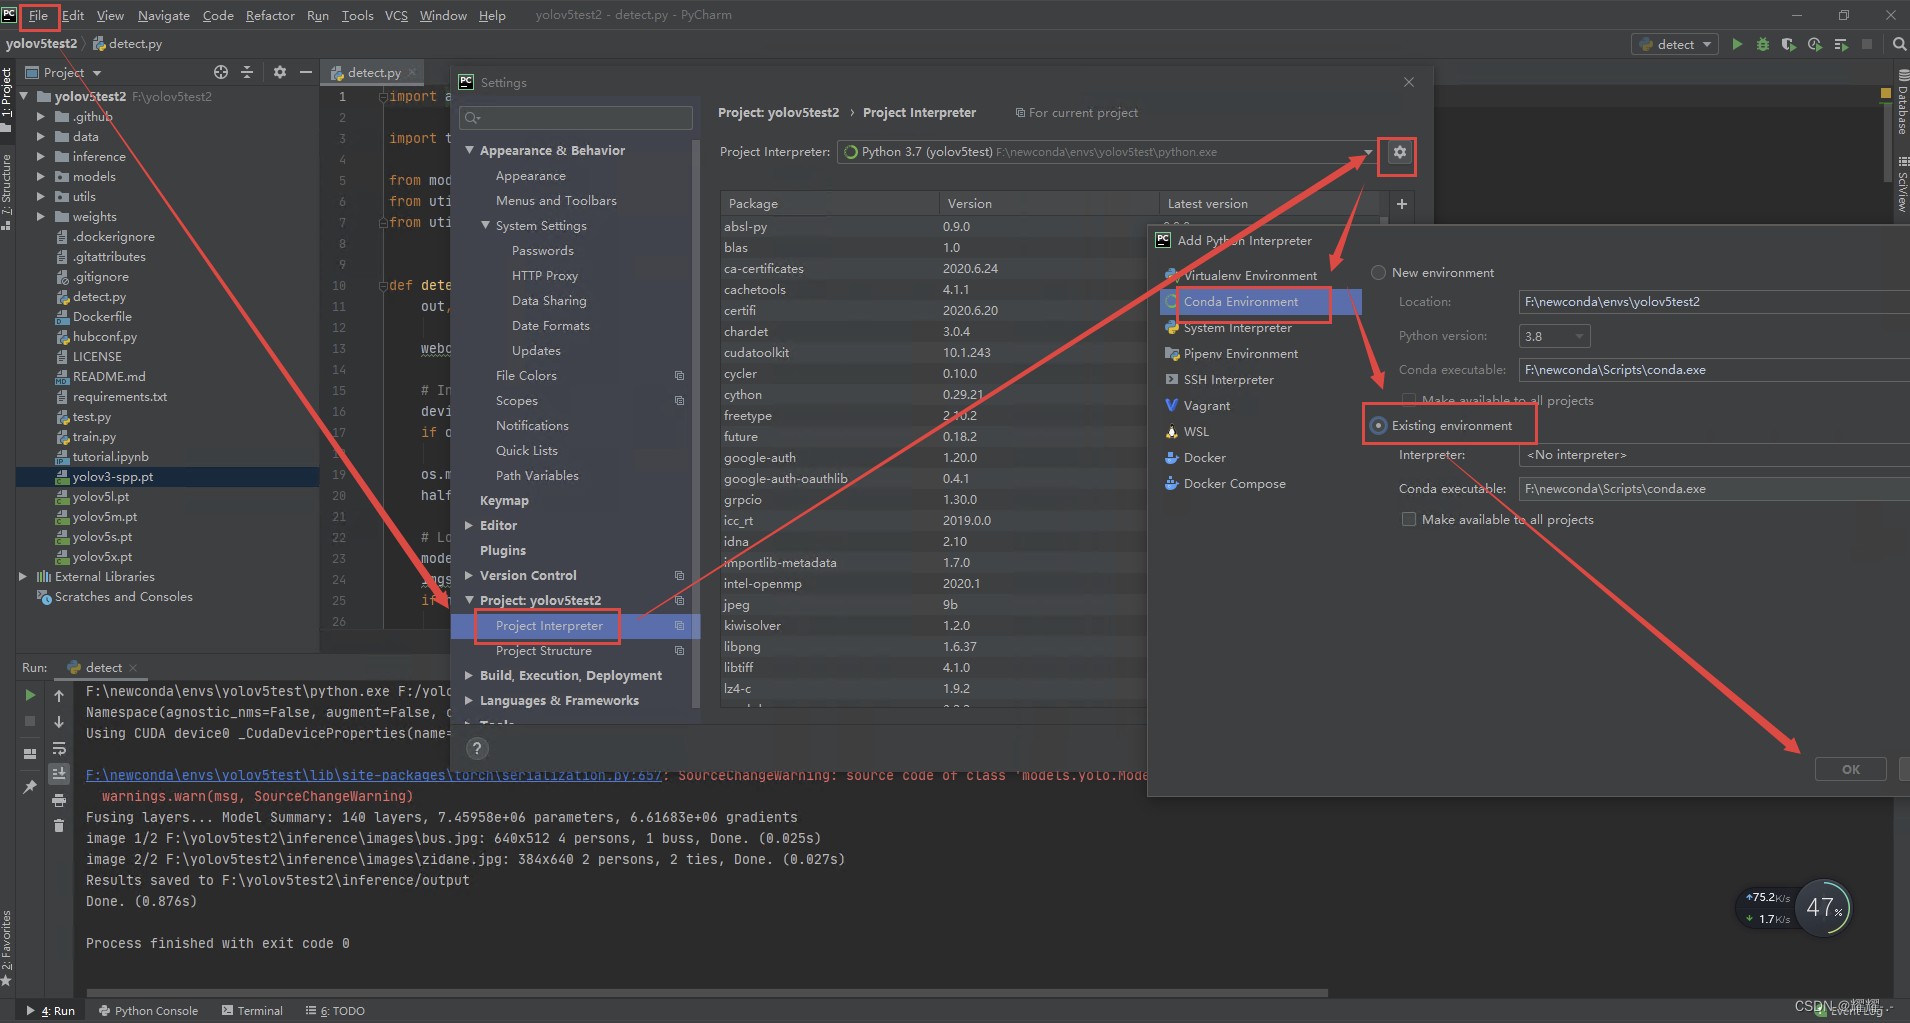Open Project panel settings gear
Screen dimensions: 1910x1023
point(280,72)
